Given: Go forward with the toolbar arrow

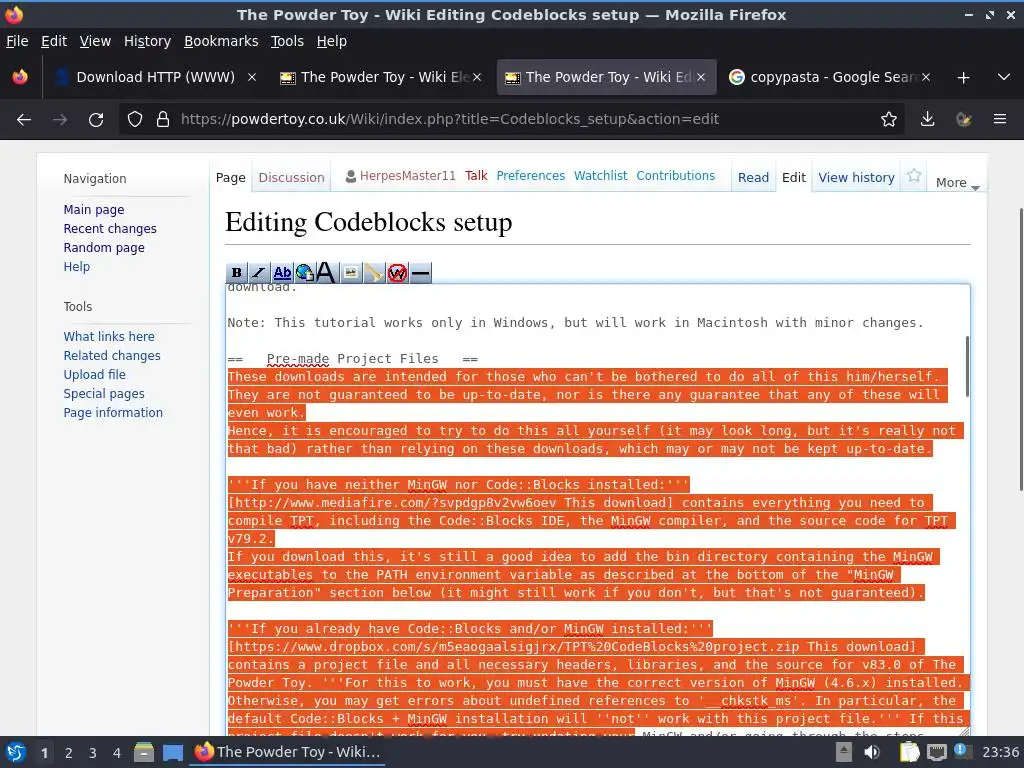Looking at the screenshot, I should pos(60,119).
